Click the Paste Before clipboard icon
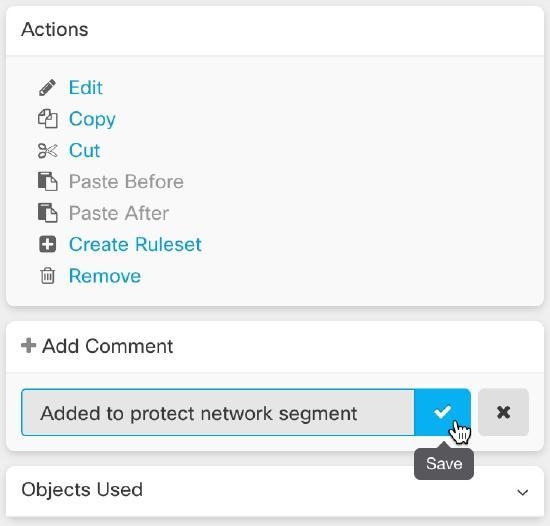 [47, 181]
